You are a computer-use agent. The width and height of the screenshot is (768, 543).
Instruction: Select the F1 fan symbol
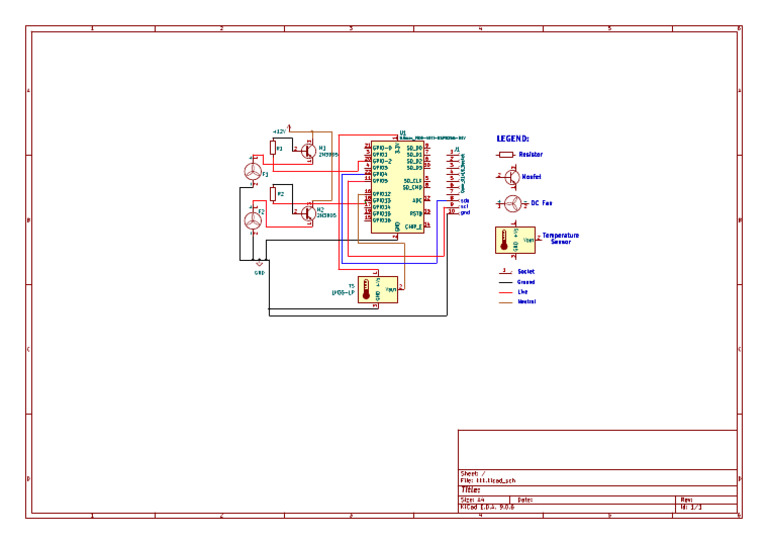coord(253,171)
